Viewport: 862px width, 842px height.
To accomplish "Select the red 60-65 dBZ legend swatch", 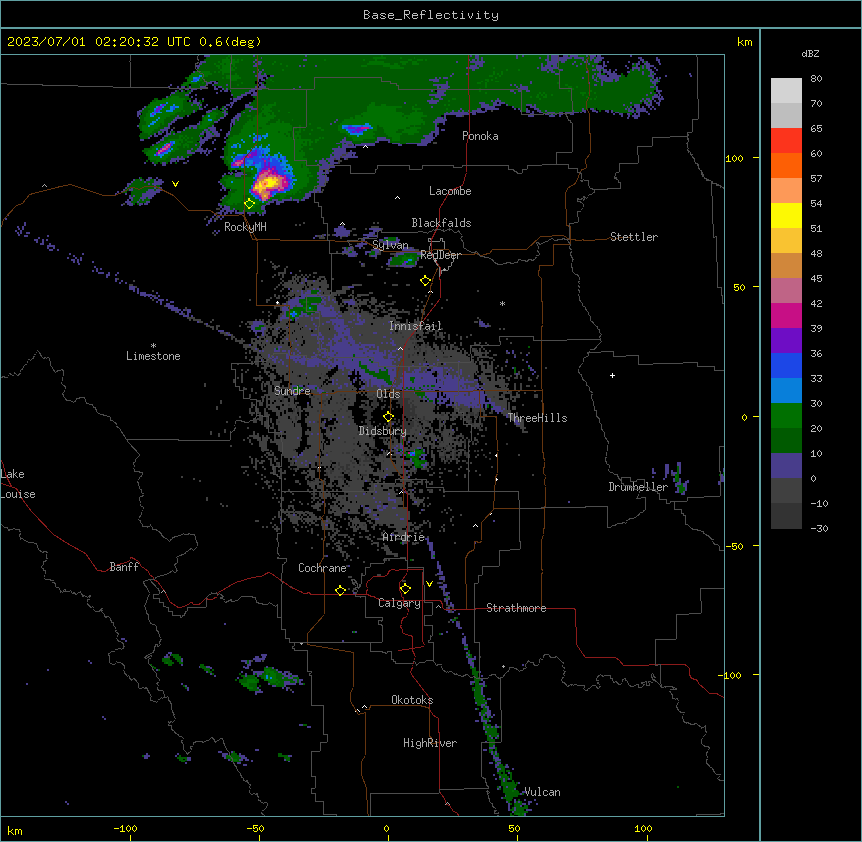I will [786, 141].
